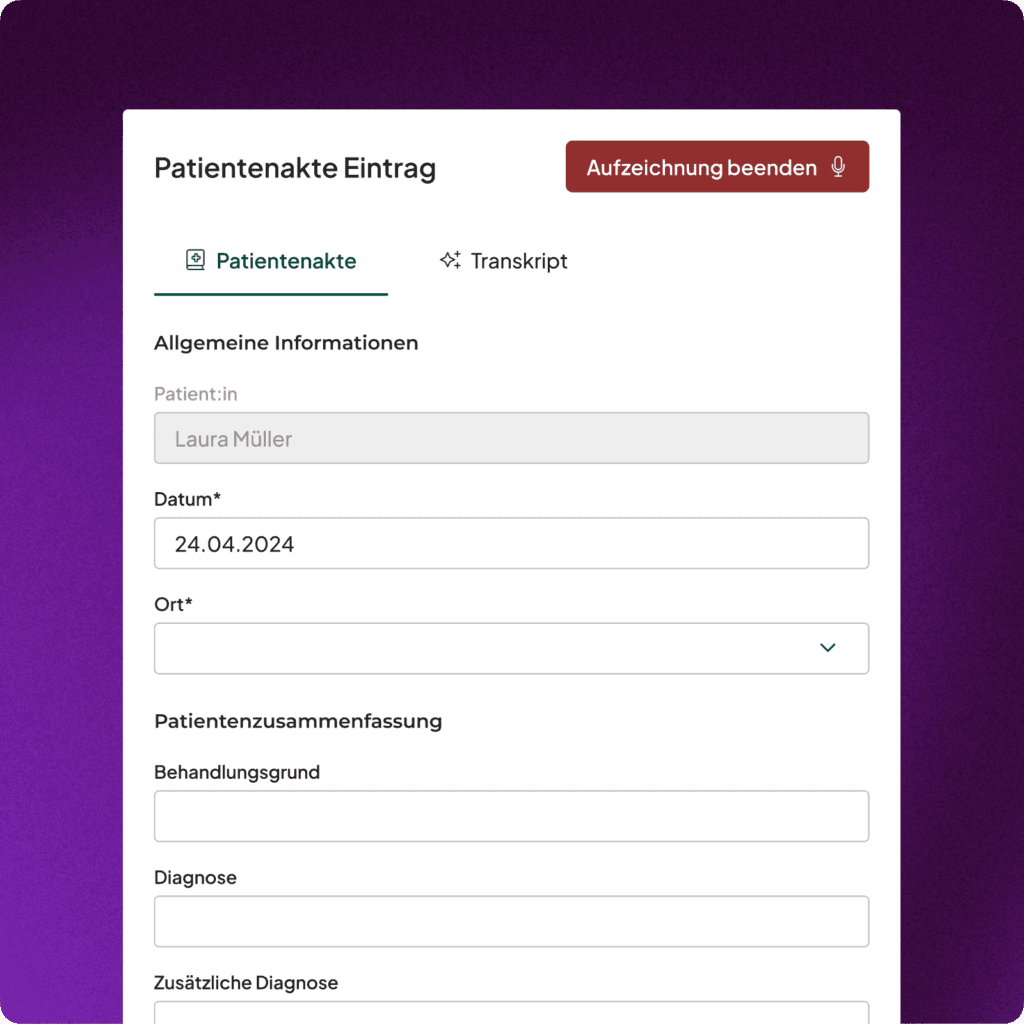Image resolution: width=1024 pixels, height=1024 pixels.
Task: Select the Zusätzliche Diagnose input field
Action: tap(511, 1012)
